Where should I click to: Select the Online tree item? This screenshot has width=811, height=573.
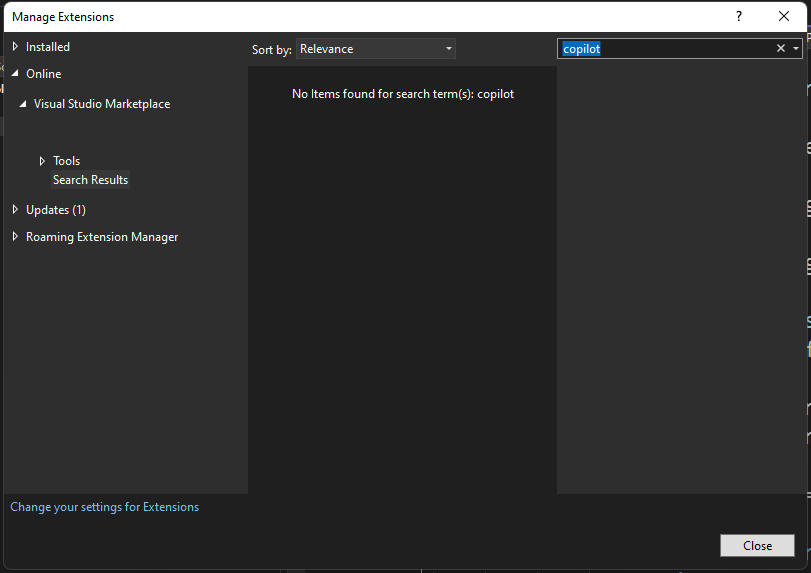43,74
